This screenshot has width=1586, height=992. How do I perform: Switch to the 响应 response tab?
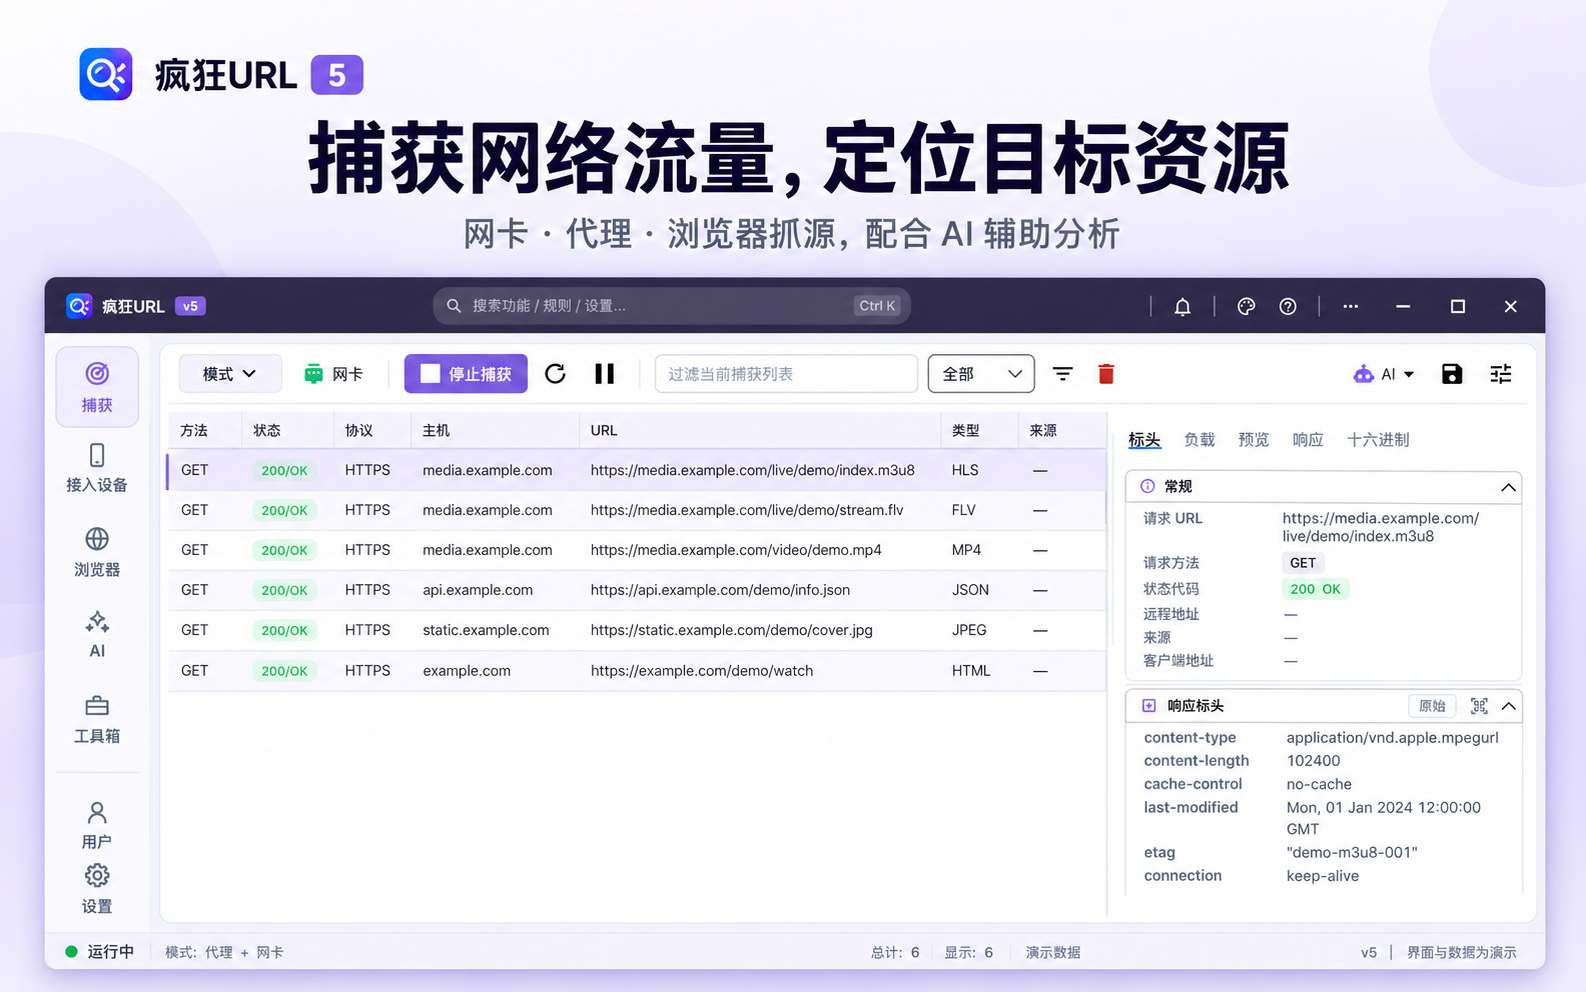pos(1307,440)
